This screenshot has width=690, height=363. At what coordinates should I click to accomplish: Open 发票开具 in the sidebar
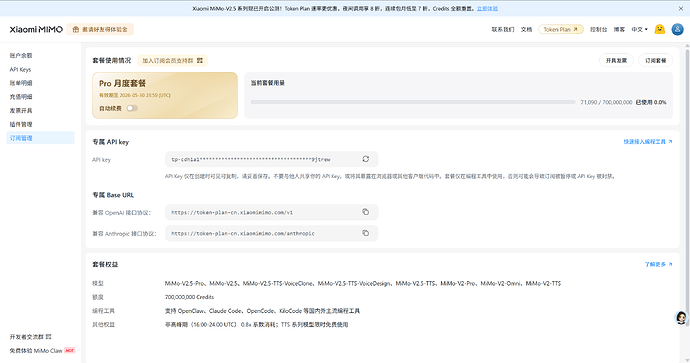pyautogui.click(x=21, y=110)
